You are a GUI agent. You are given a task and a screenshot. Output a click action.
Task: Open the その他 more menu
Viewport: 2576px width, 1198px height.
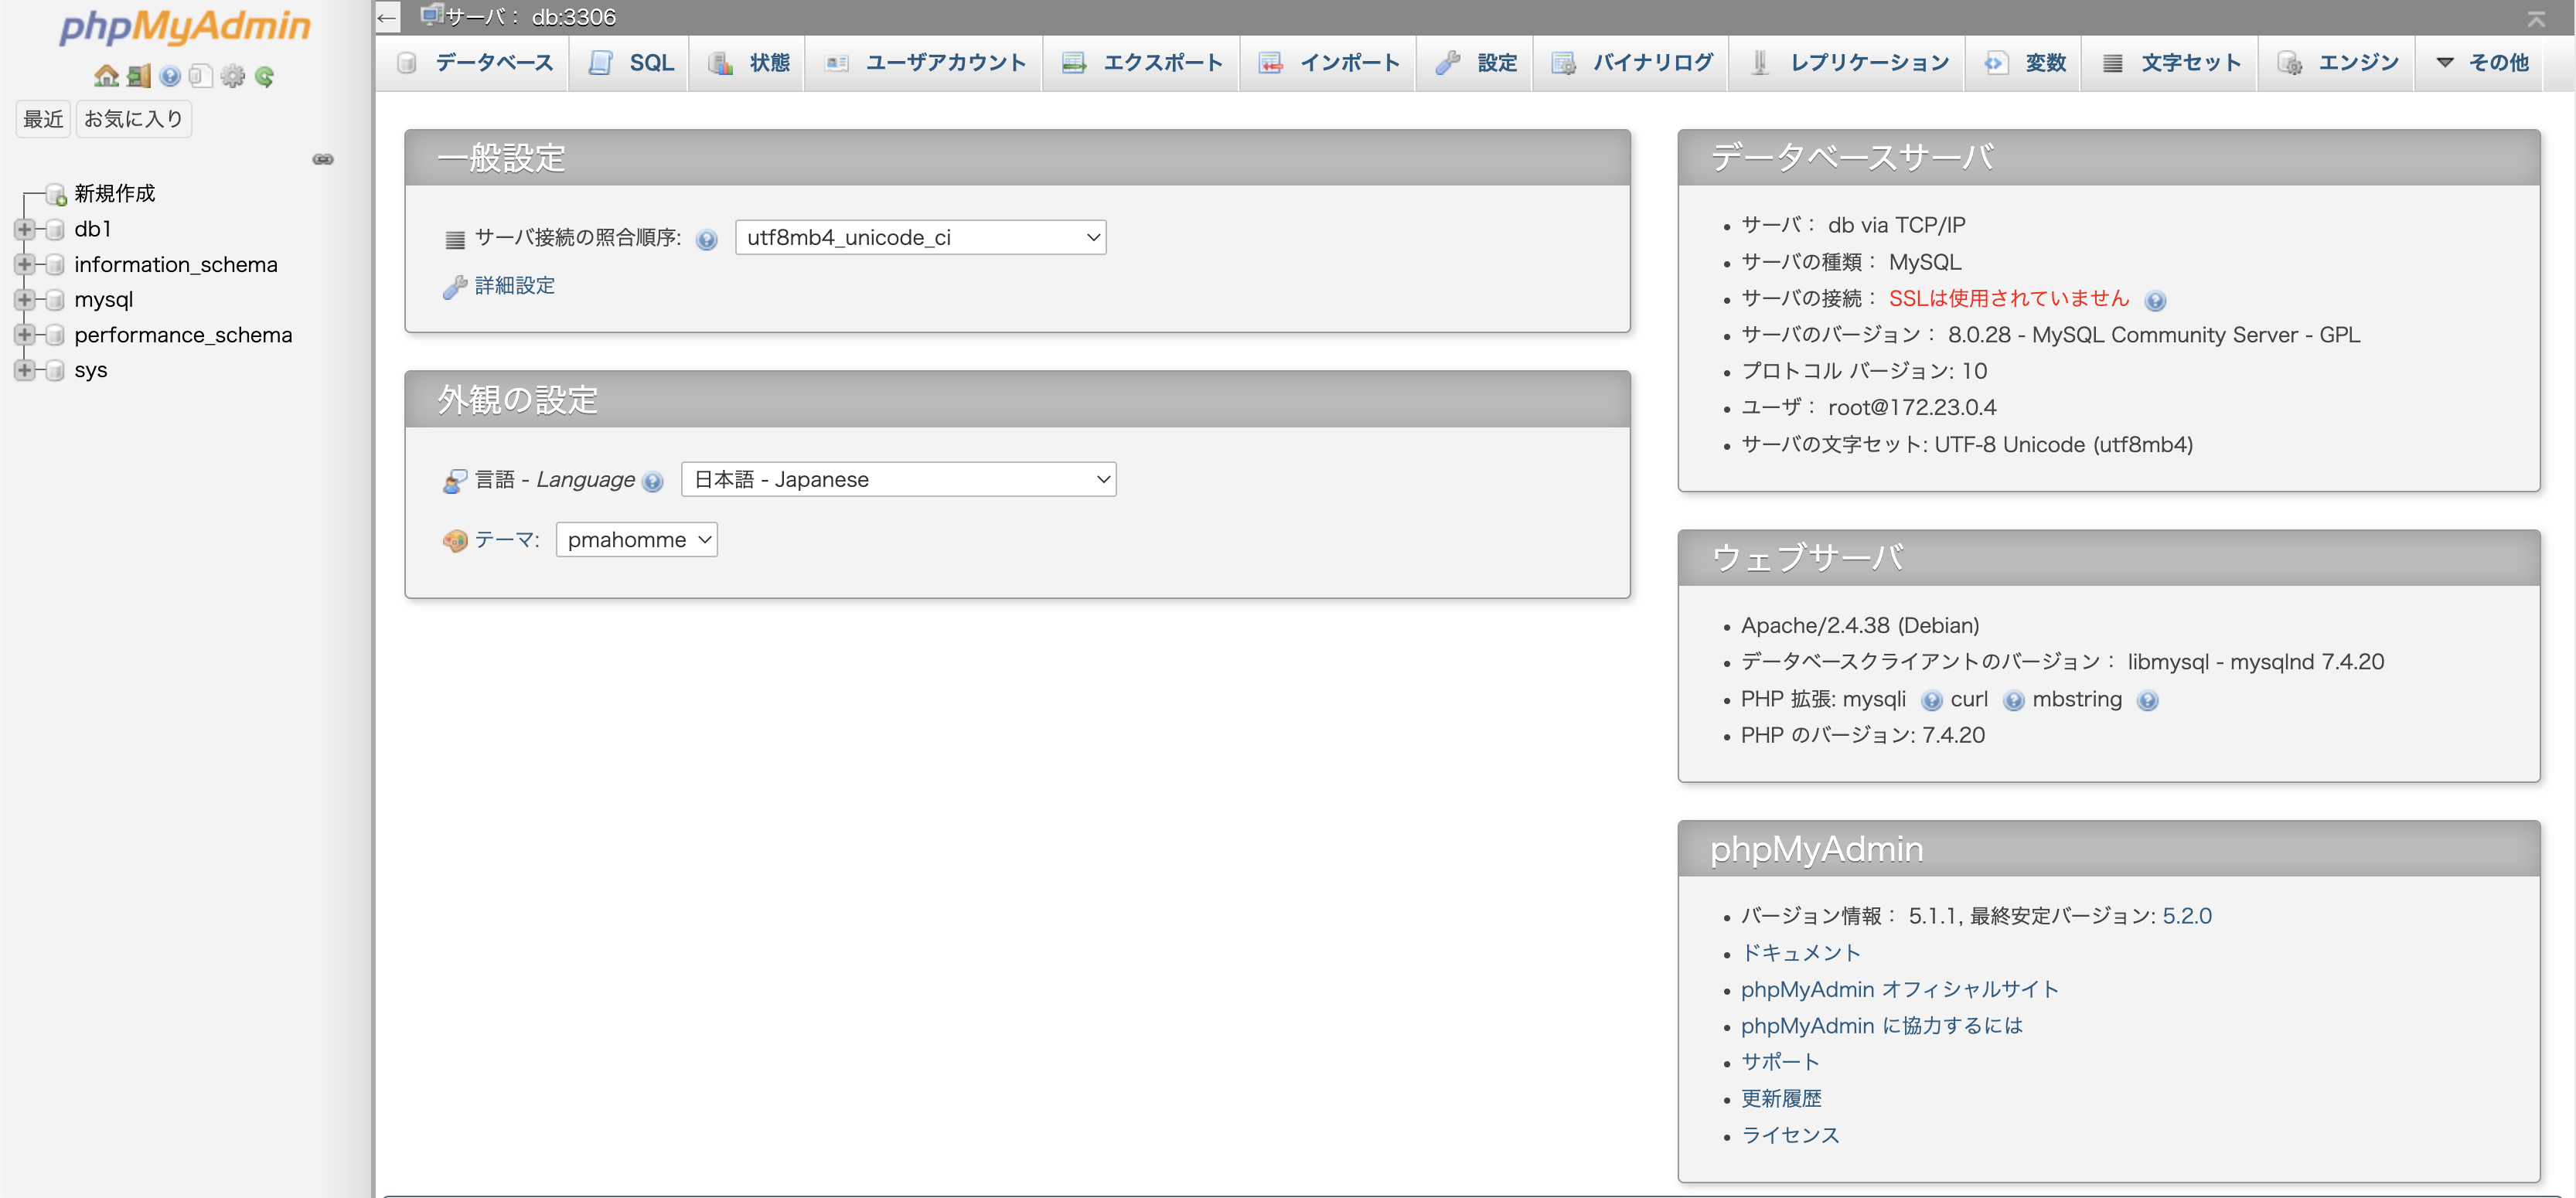(x=2482, y=63)
